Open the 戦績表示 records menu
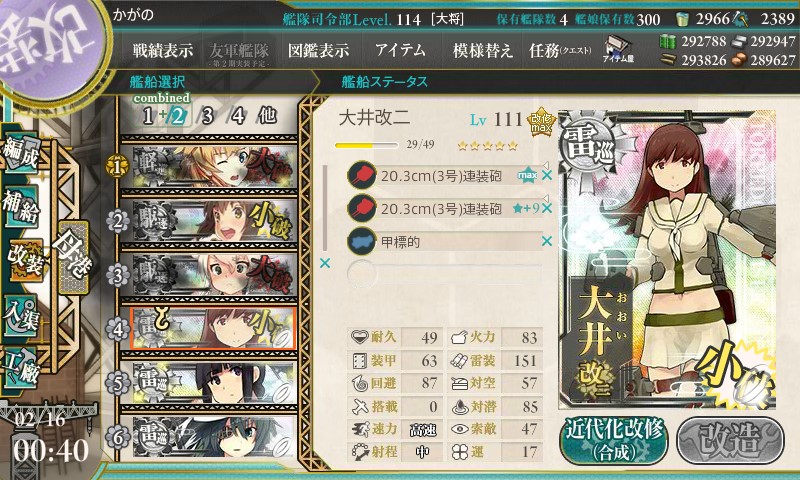The image size is (800, 480). [x=163, y=50]
